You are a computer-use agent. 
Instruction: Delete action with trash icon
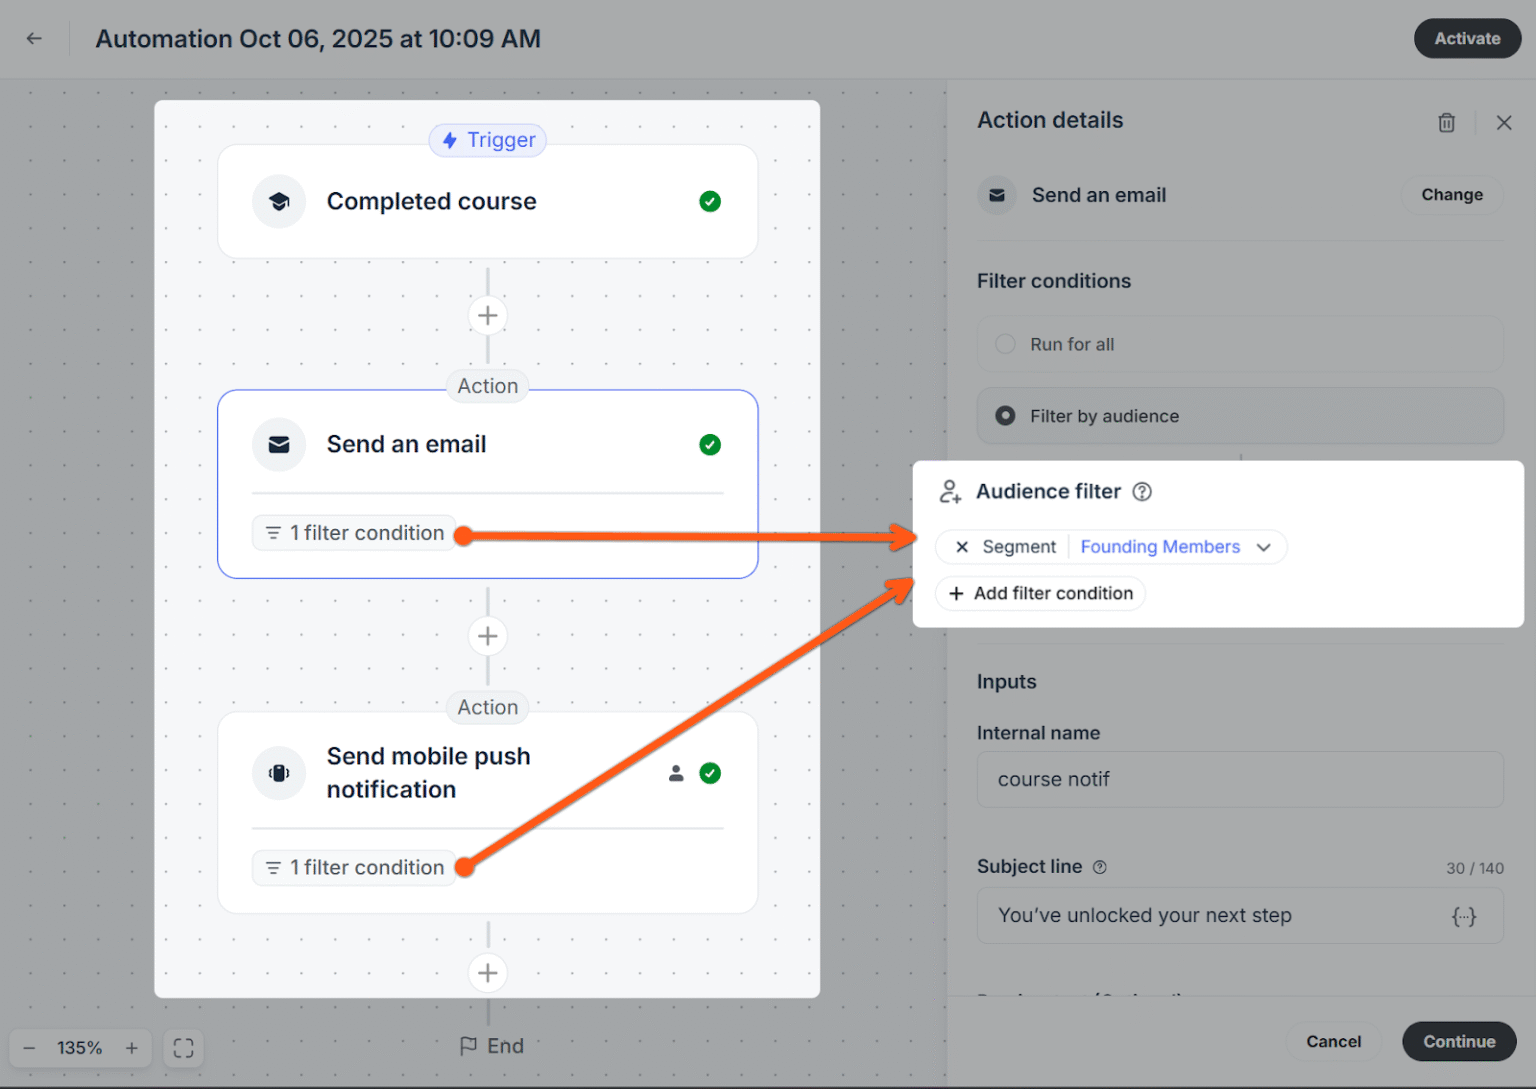click(1446, 123)
